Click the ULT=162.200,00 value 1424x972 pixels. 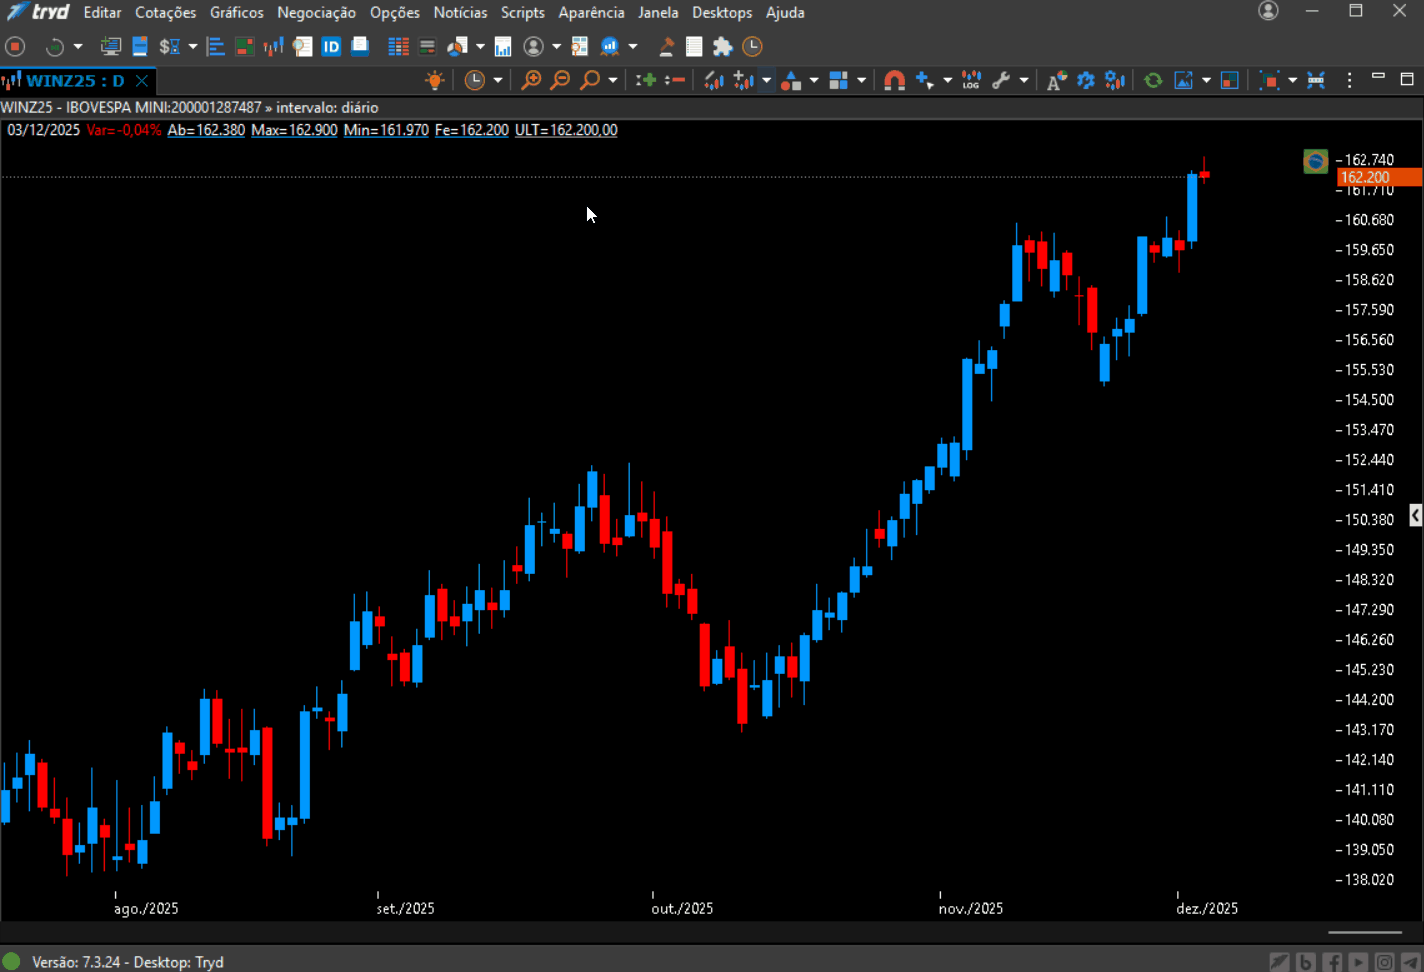(x=566, y=130)
